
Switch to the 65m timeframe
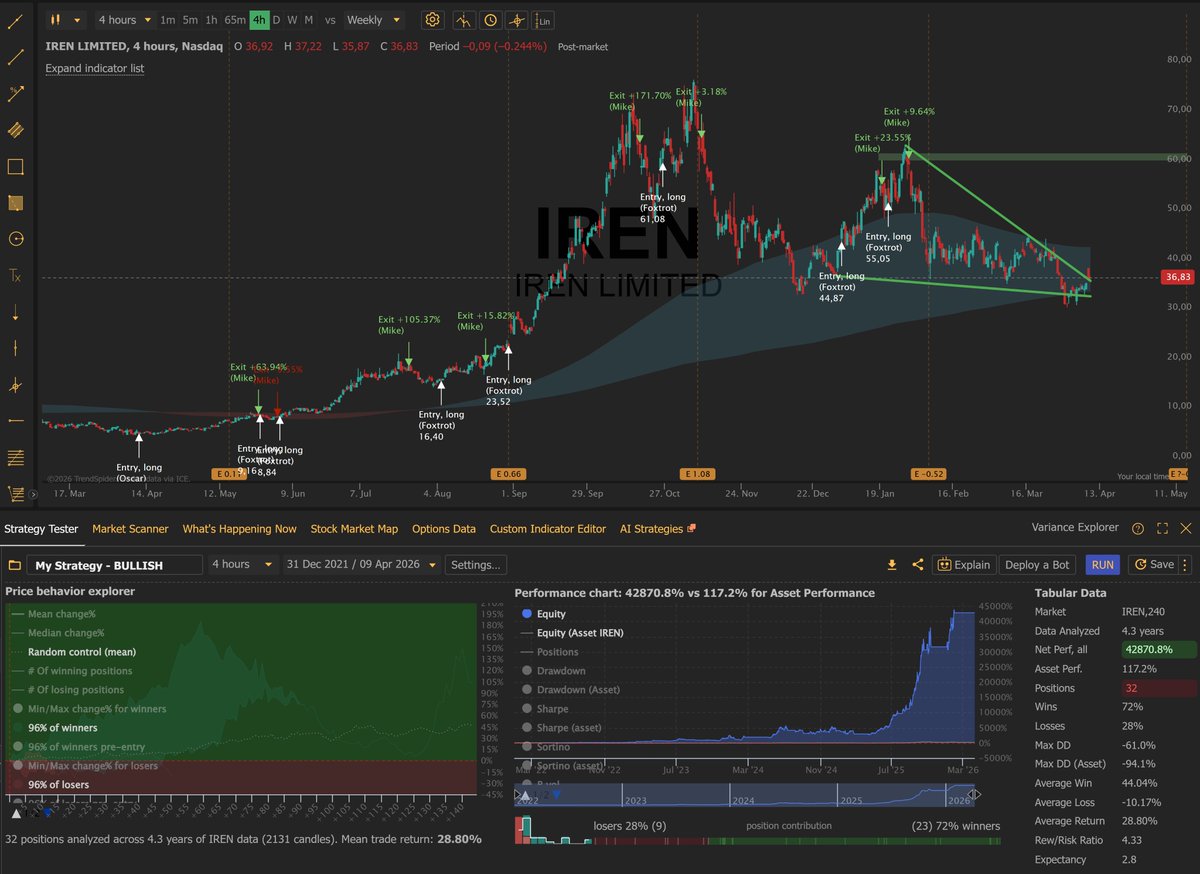(x=235, y=20)
